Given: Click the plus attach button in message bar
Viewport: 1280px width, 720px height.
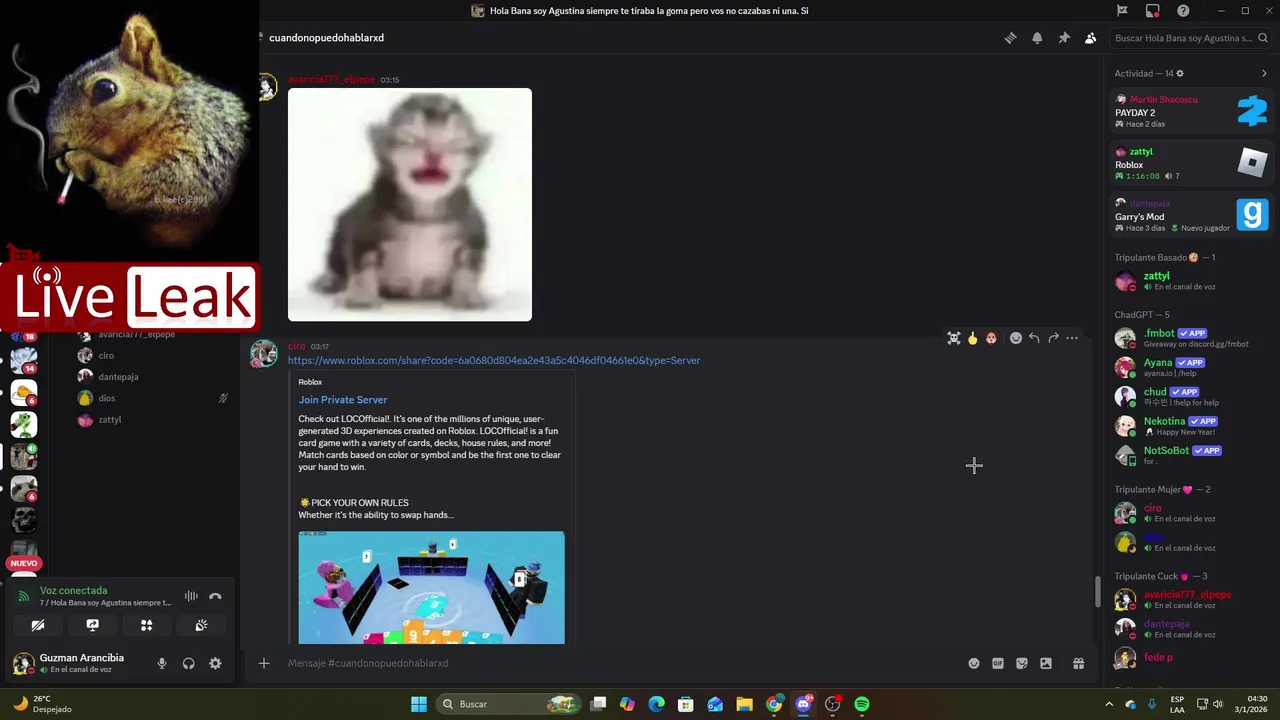Looking at the screenshot, I should pos(264,663).
